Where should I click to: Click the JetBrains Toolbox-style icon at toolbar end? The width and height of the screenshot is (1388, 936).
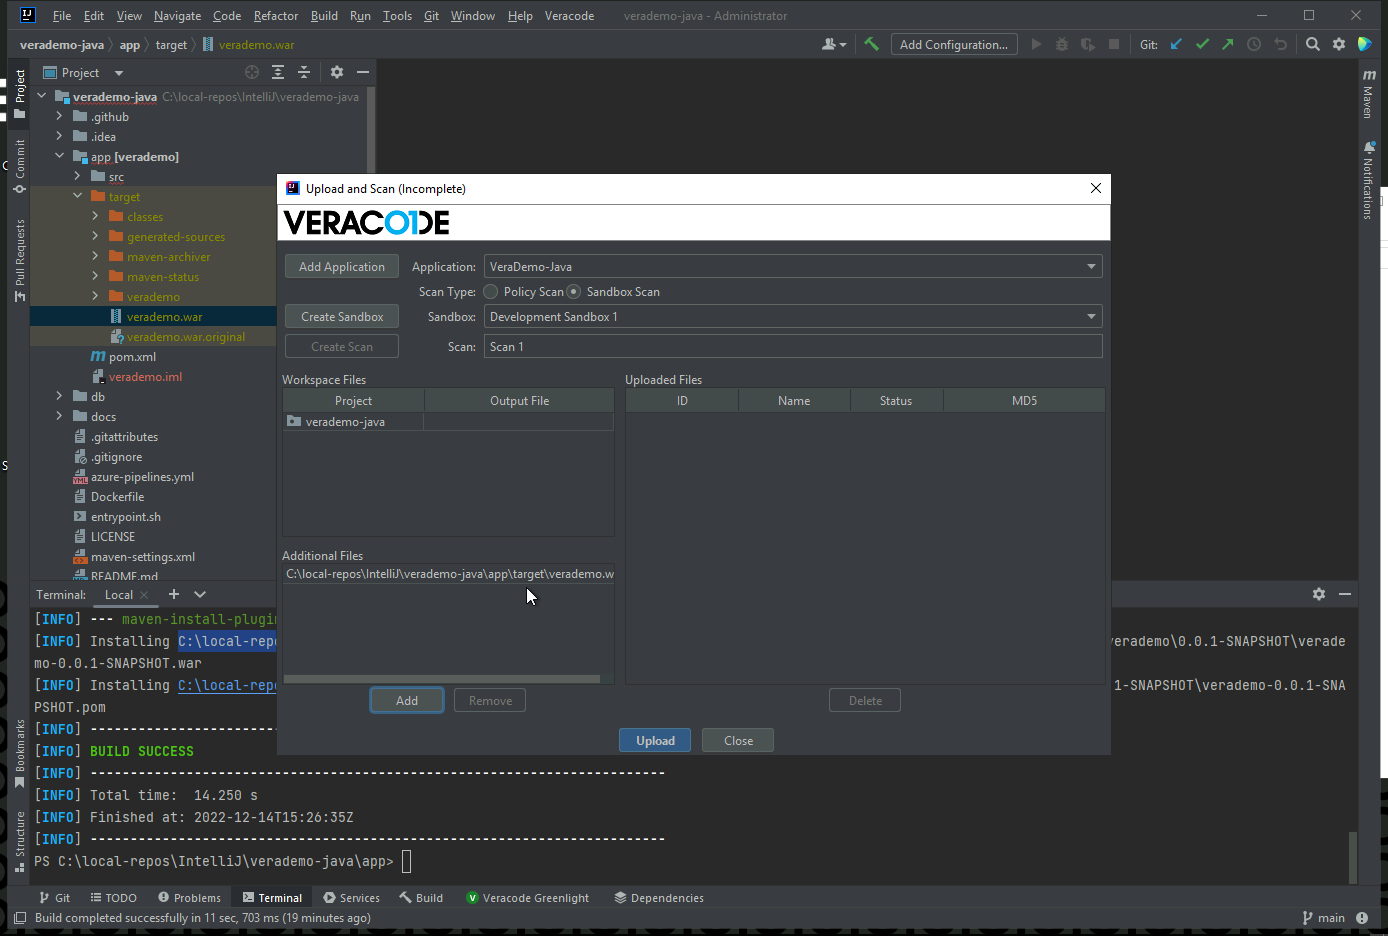(x=1365, y=44)
